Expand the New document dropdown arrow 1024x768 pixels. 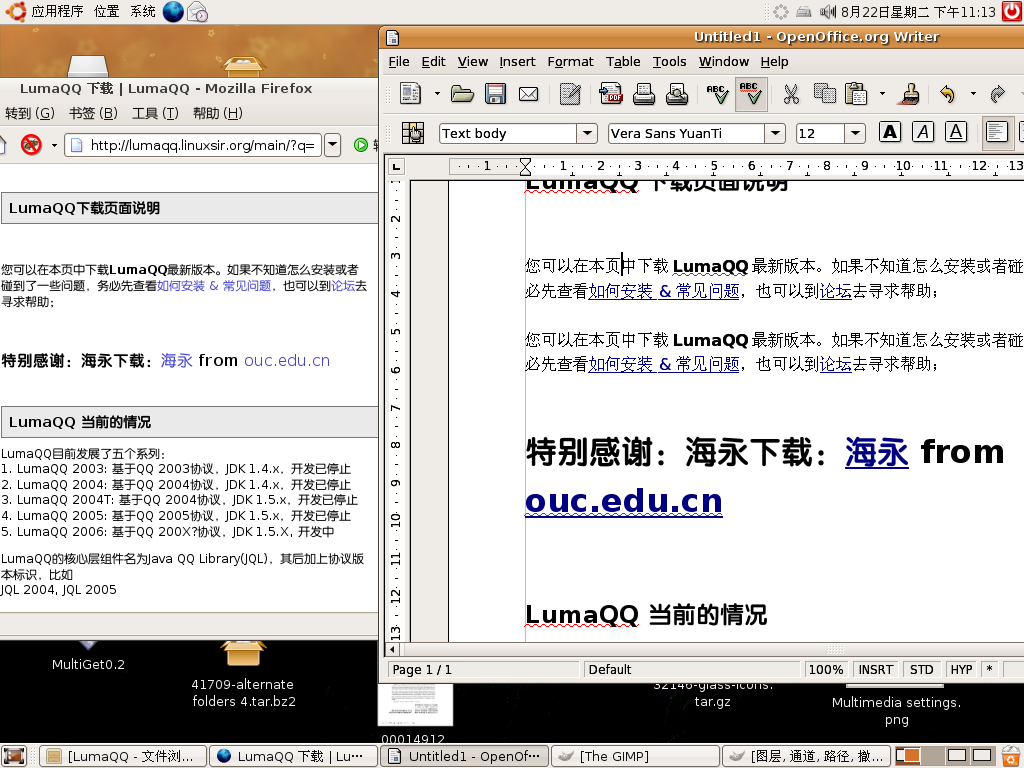coord(437,94)
